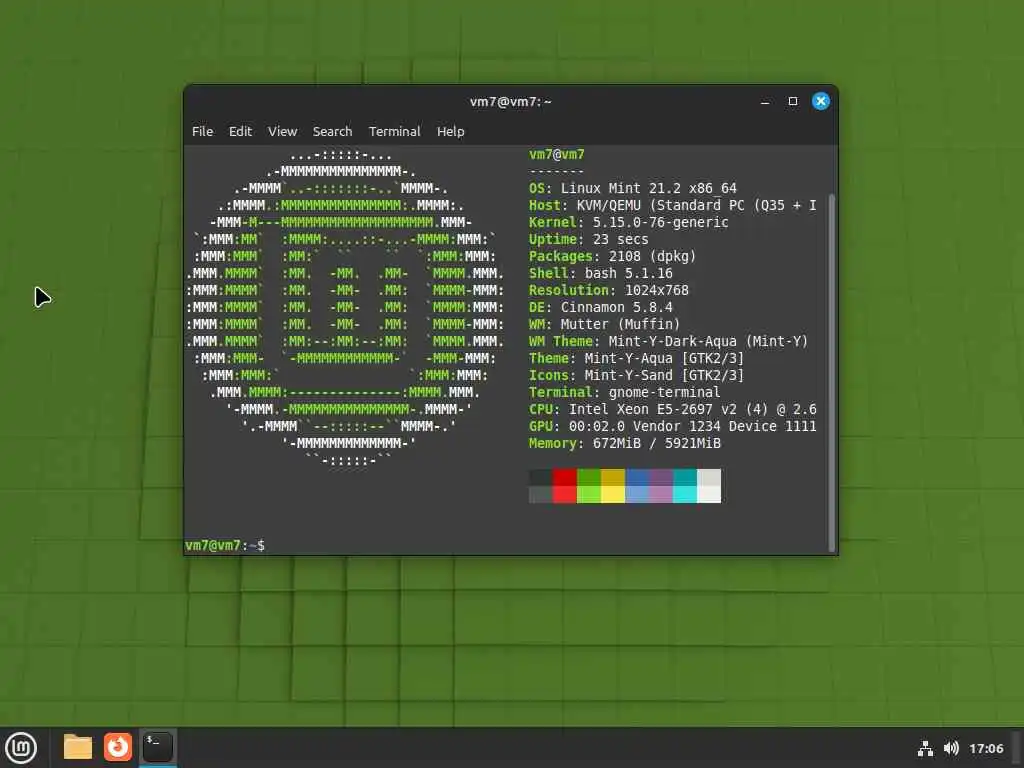Open the Linux Mint start menu
This screenshot has height=768, width=1024.
point(21,748)
